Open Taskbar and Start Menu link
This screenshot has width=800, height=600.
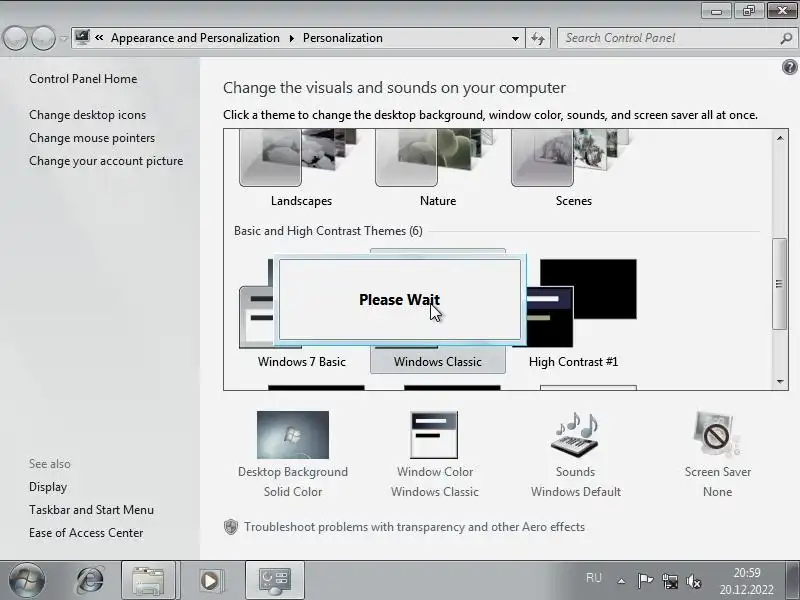point(91,510)
